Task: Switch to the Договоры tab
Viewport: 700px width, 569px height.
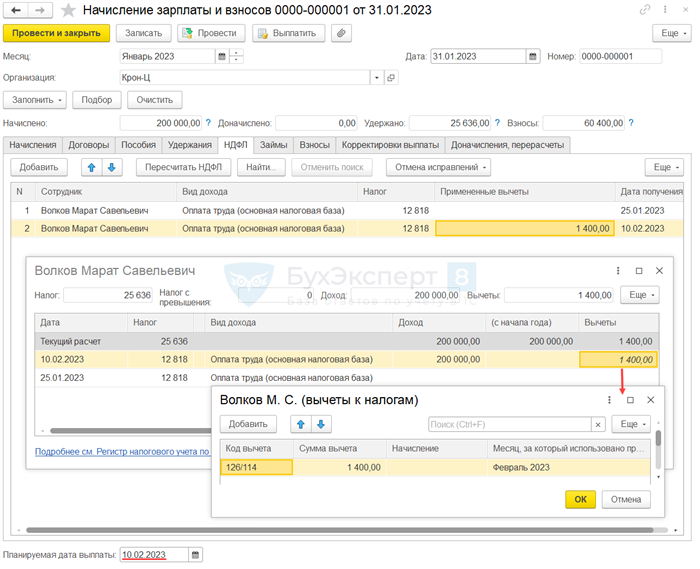Action: pyautogui.click(x=89, y=145)
